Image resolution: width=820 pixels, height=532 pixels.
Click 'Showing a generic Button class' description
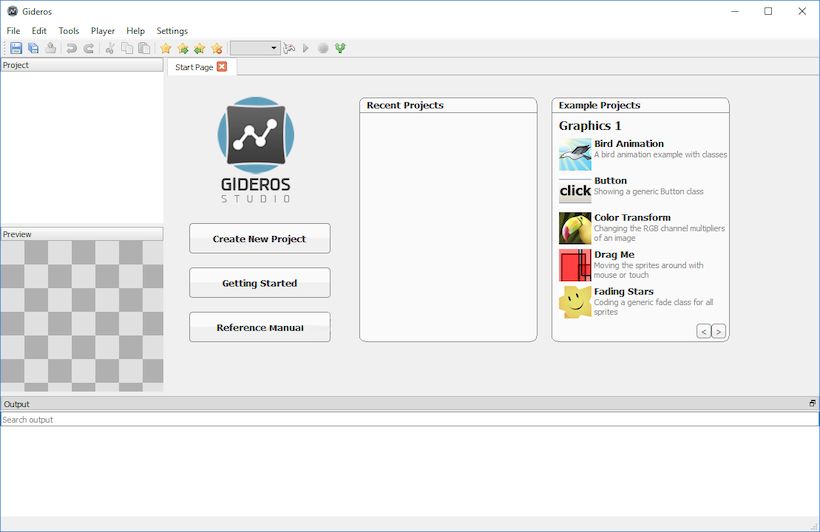click(x=648, y=191)
